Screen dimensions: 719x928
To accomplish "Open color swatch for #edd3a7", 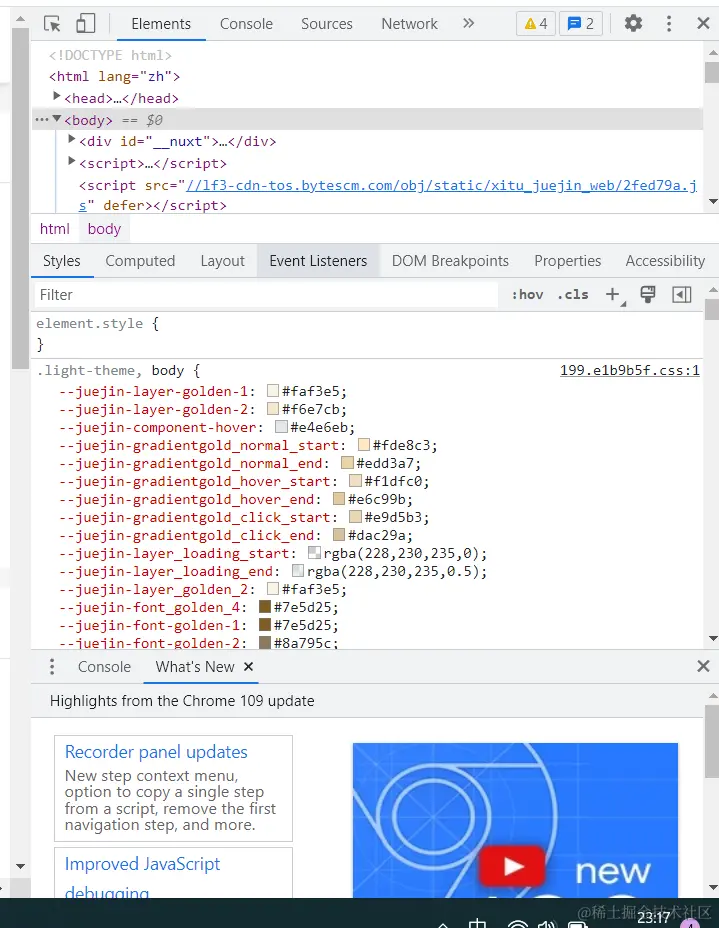I will point(347,463).
